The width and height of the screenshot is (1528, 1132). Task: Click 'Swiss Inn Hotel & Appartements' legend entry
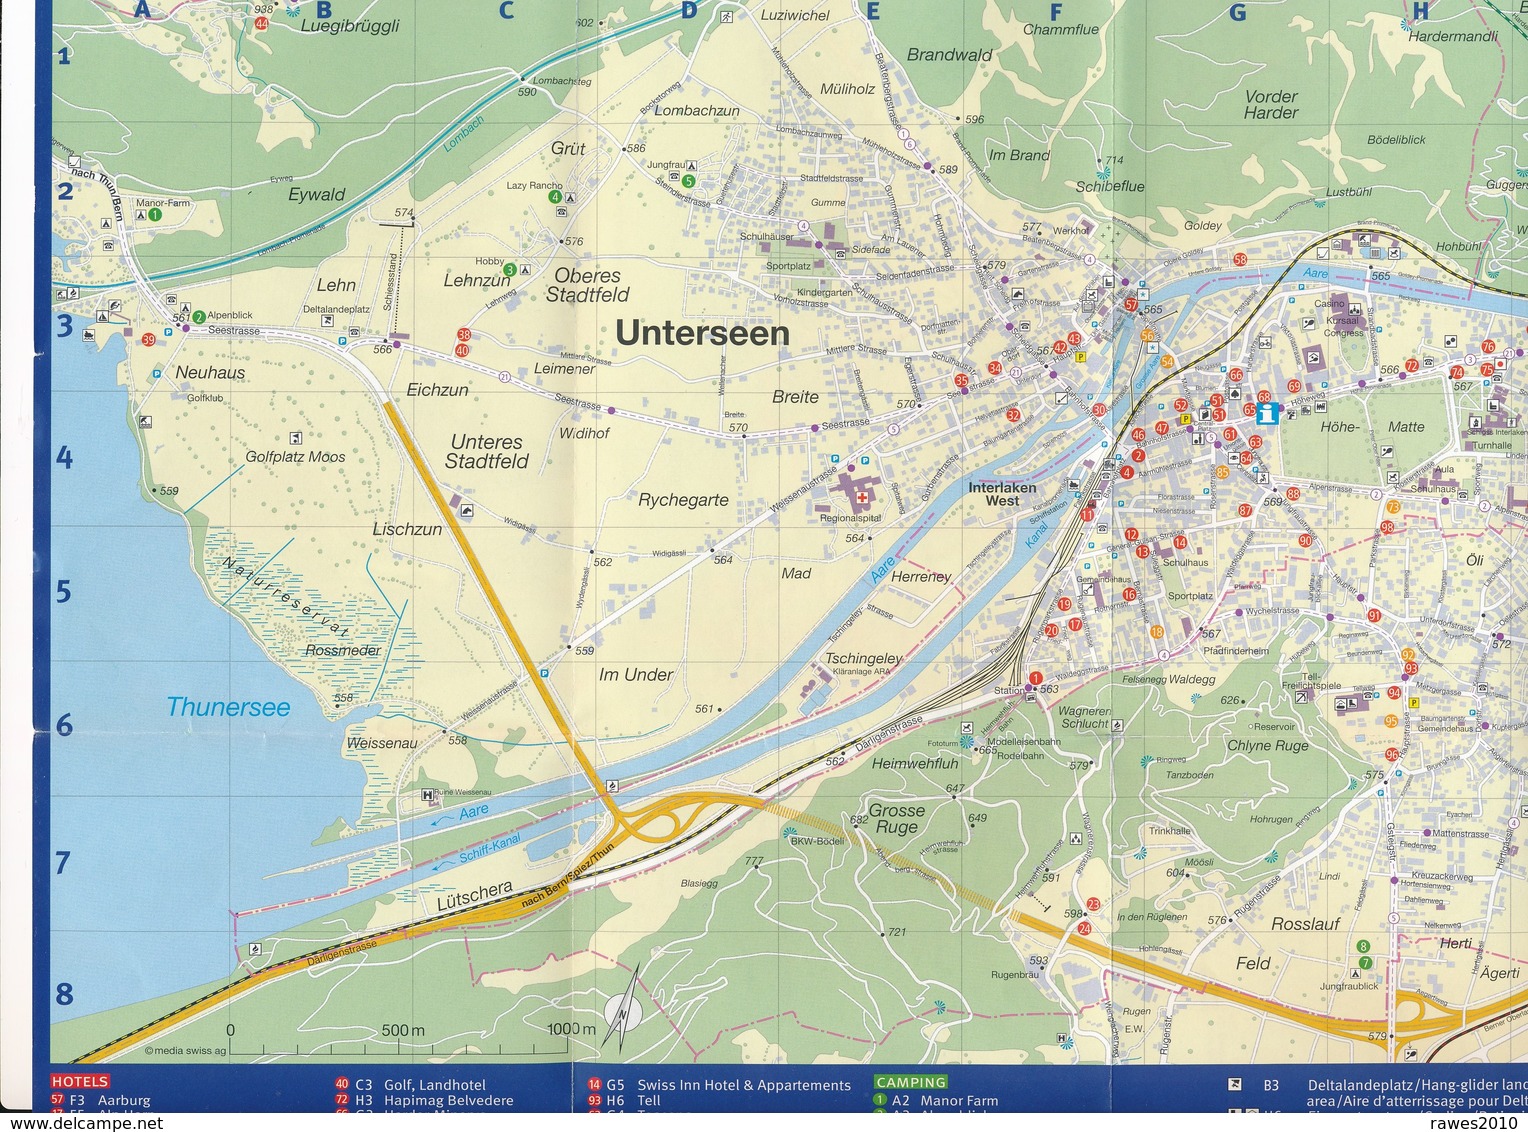tap(744, 1085)
